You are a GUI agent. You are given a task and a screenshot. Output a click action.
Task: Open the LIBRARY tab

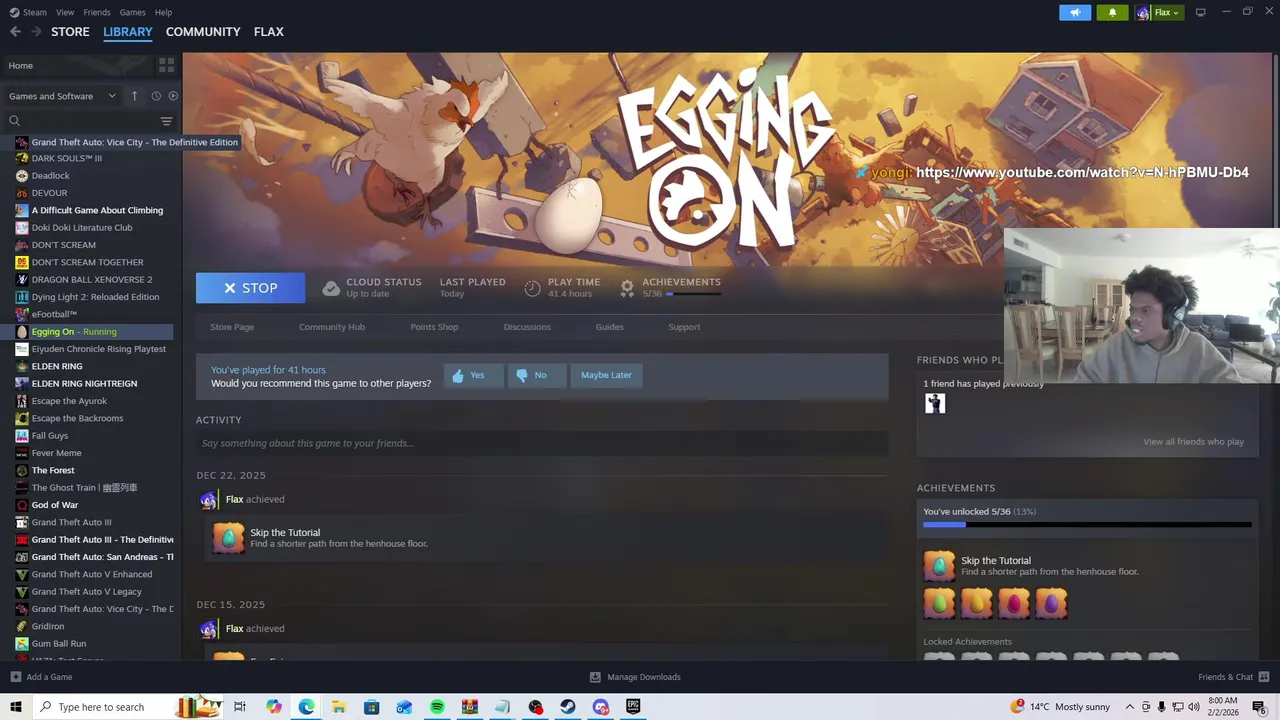[x=128, y=32]
